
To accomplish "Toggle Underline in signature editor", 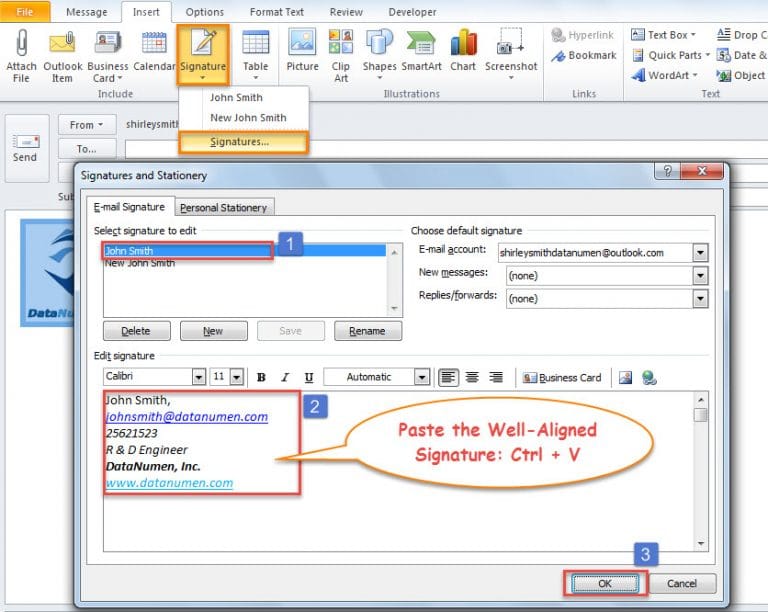I will click(x=309, y=377).
